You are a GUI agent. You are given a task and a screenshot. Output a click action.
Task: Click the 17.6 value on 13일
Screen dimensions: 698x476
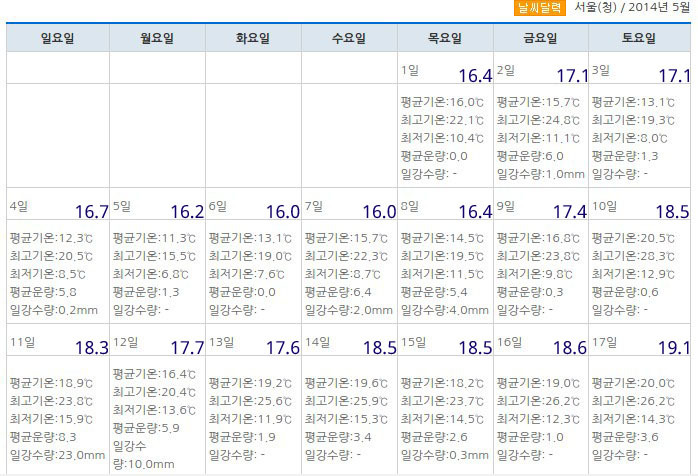click(x=283, y=348)
